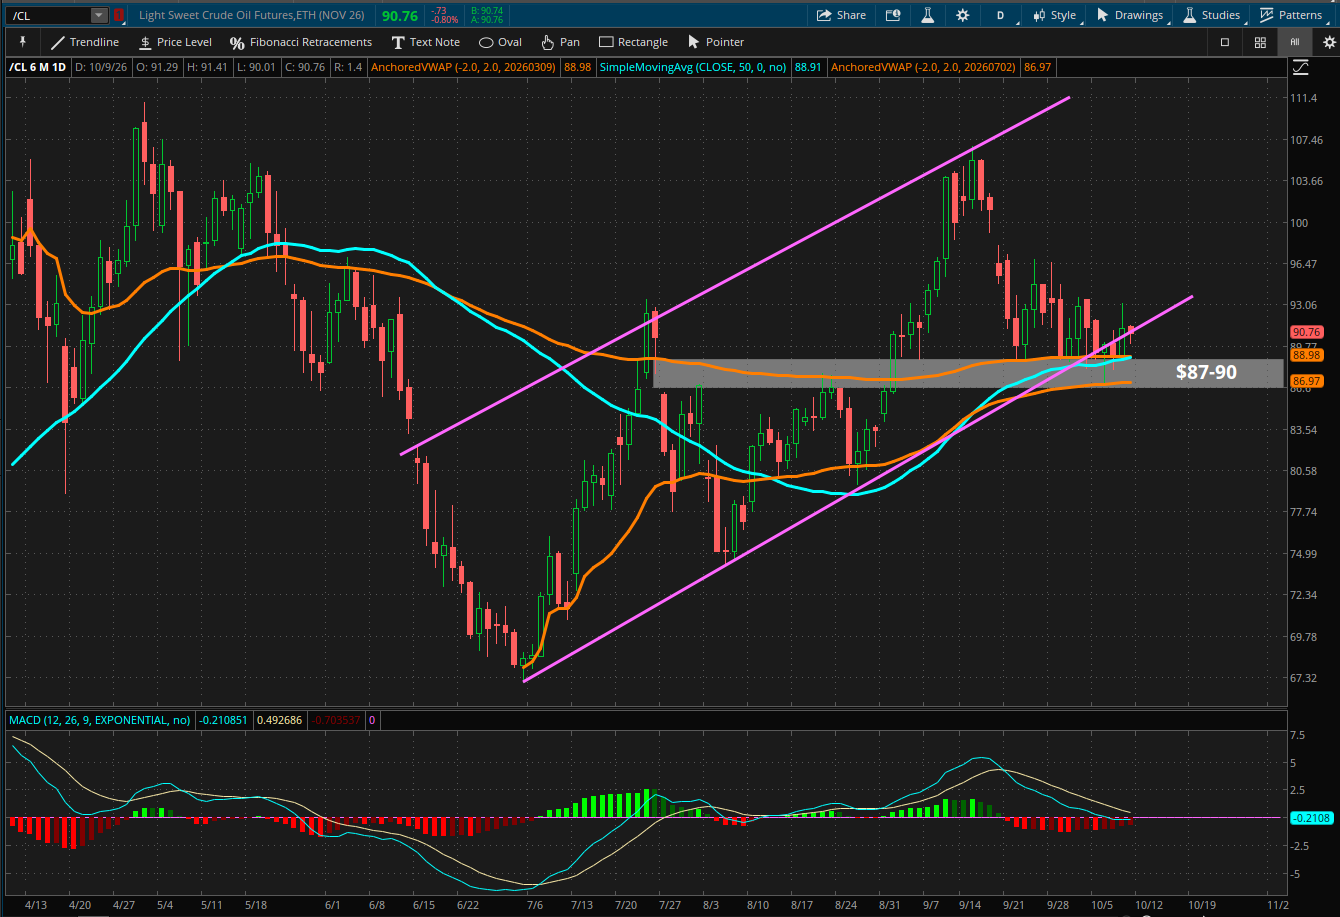Click the 90.76 last price value
This screenshot has width=1340, height=917.
(x=401, y=15)
